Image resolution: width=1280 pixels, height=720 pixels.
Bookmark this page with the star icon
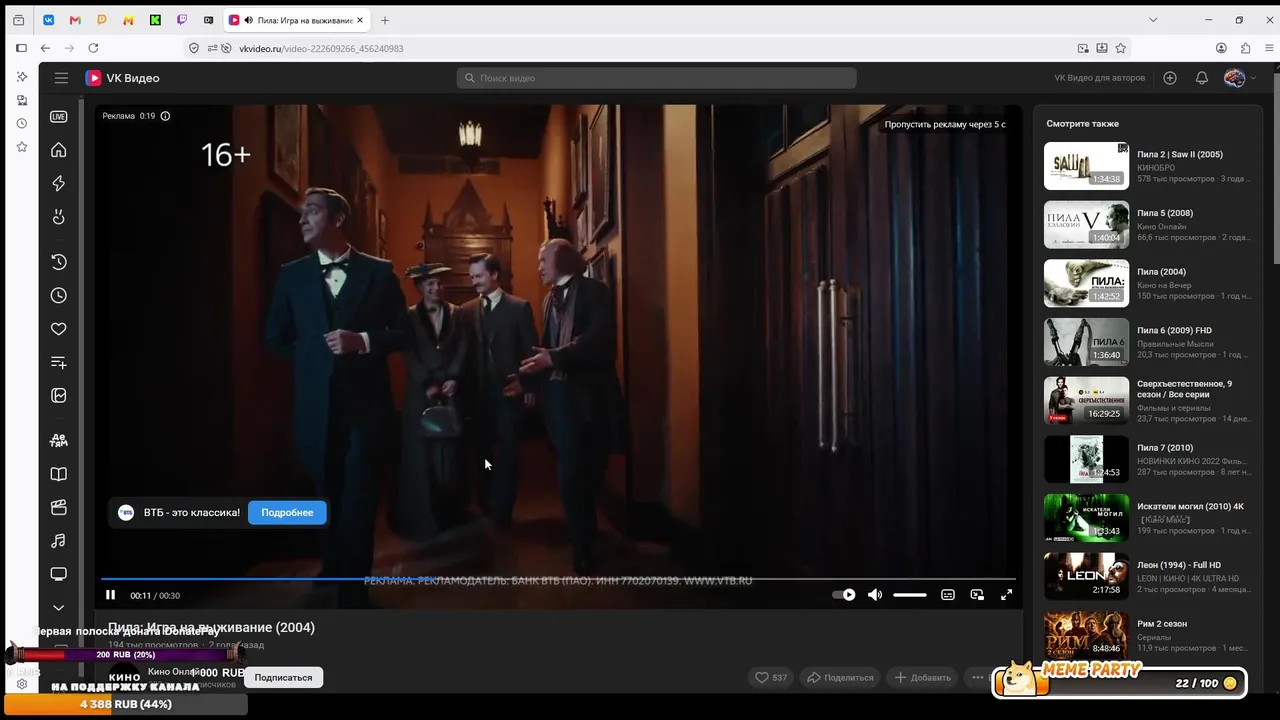(1121, 48)
